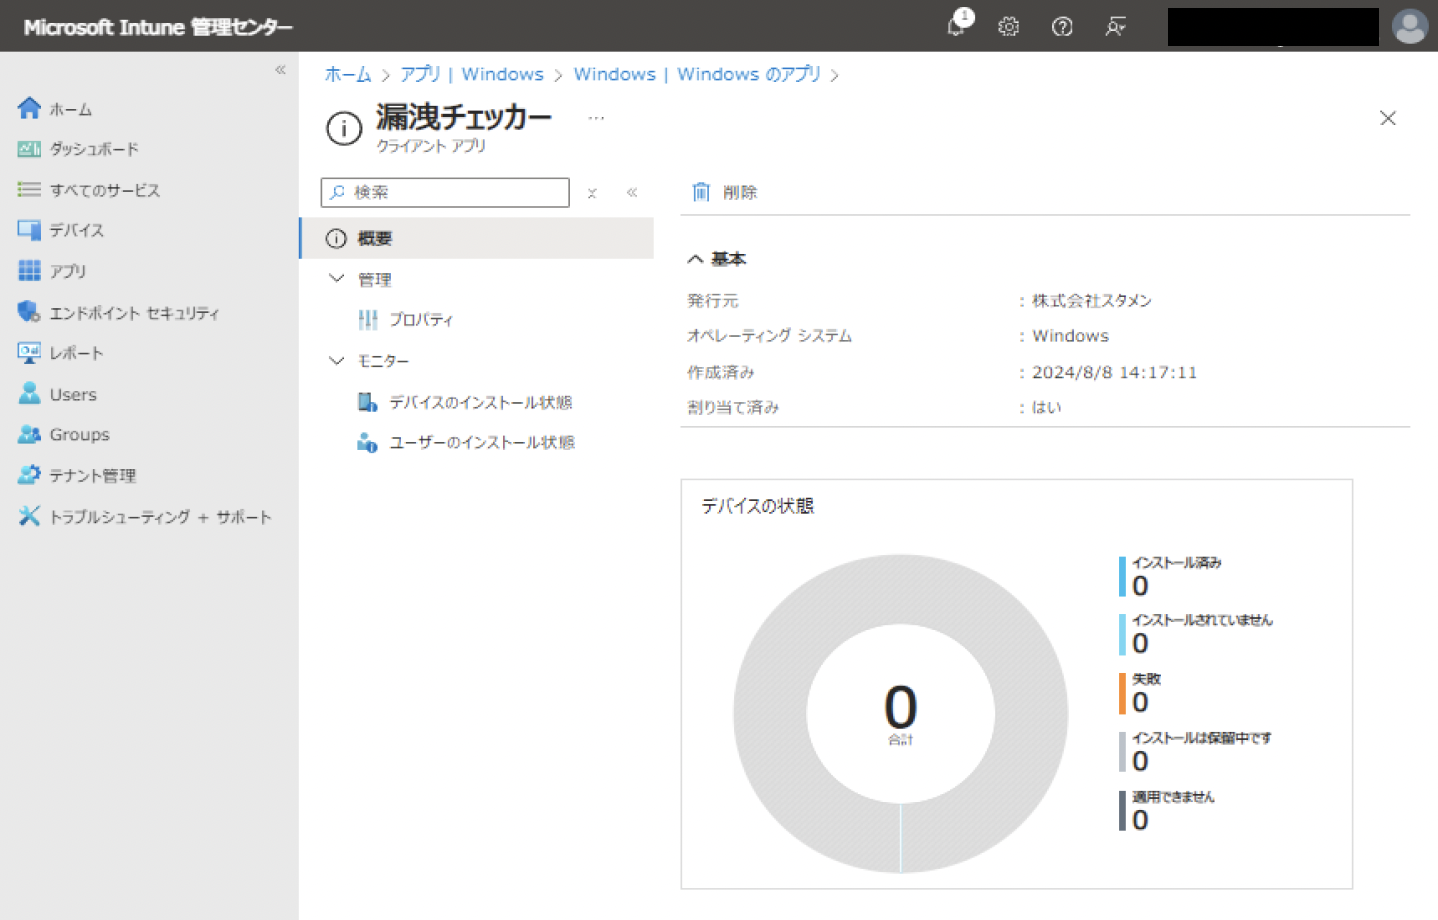Go to ホーム in the sidebar
This screenshot has width=1438, height=920.
pos(70,109)
